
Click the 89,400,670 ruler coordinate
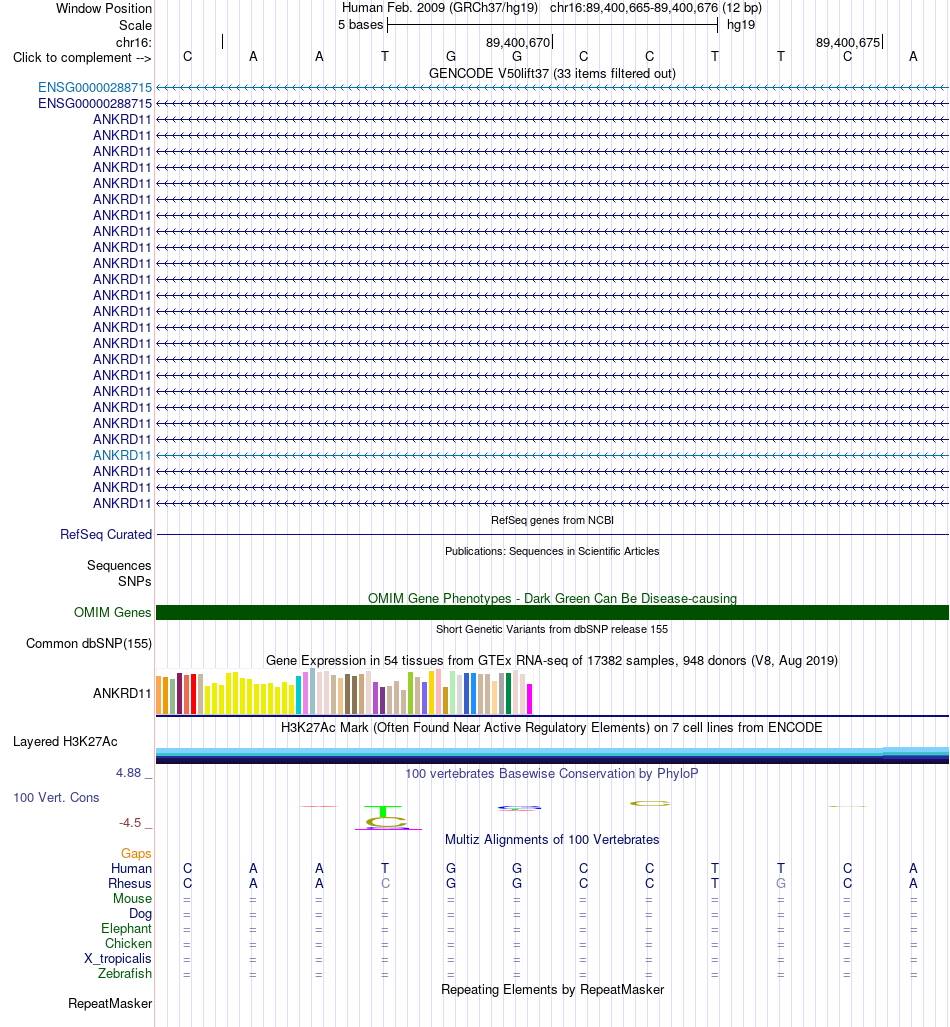coord(518,43)
